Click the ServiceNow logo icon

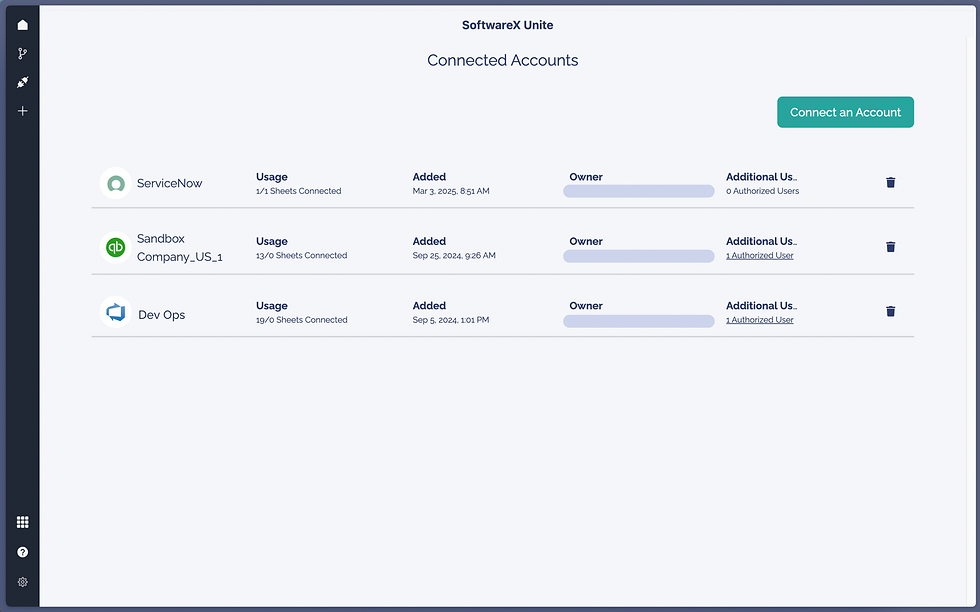116,183
